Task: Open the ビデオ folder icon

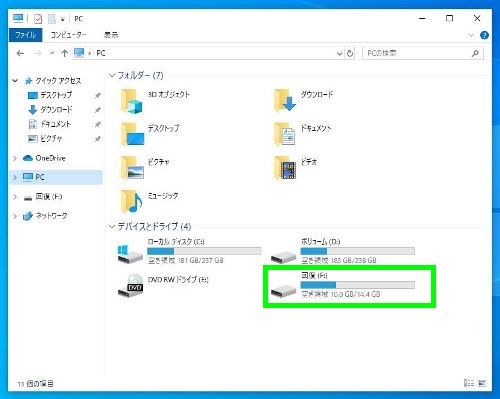Action: [x=285, y=168]
